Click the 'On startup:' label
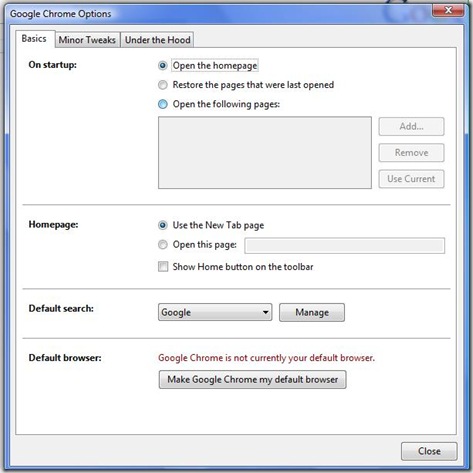The height and width of the screenshot is (473, 473). click(53, 65)
